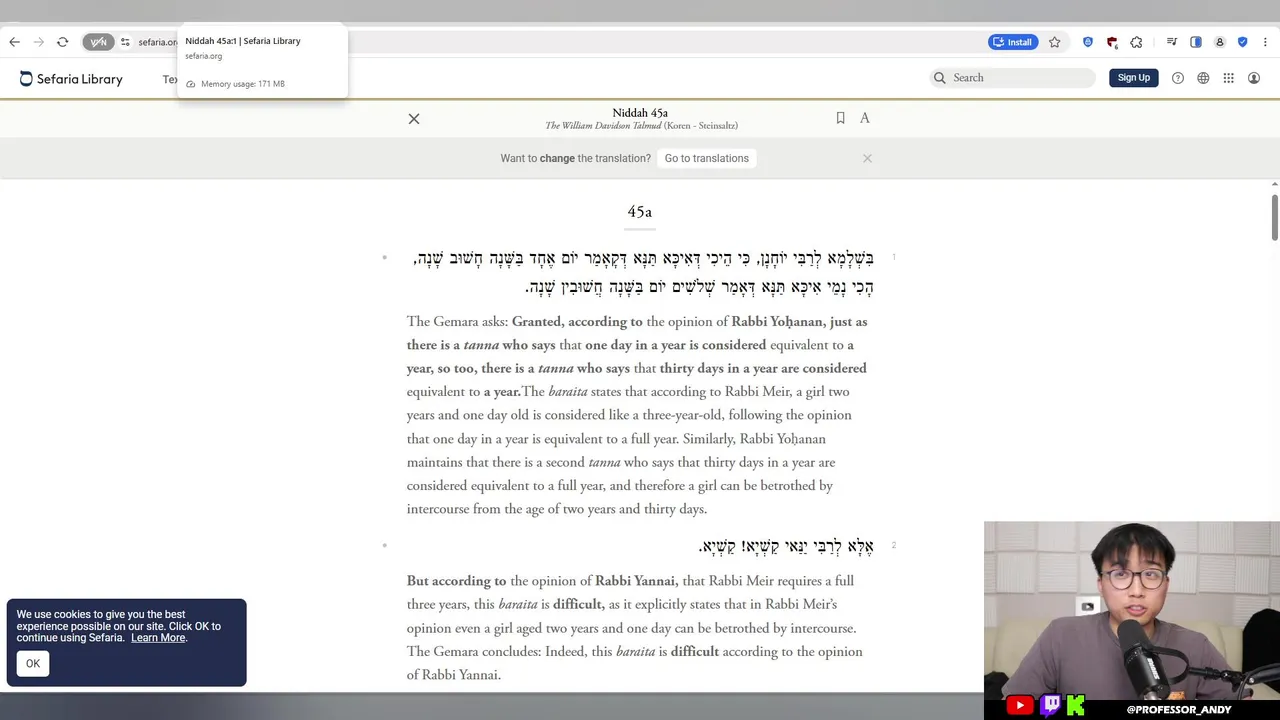Close the Niddah 45a reader panel
This screenshot has width=1280, height=720.
[x=414, y=119]
